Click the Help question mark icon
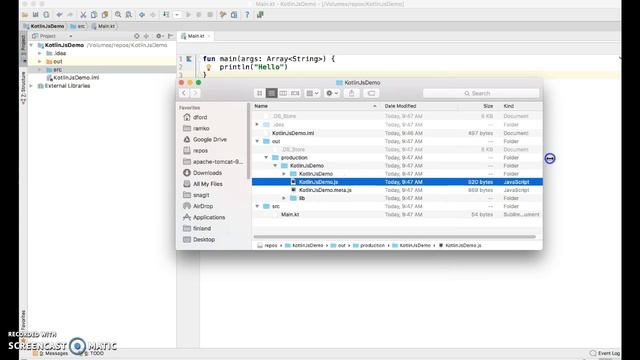 pyautogui.click(x=247, y=15)
